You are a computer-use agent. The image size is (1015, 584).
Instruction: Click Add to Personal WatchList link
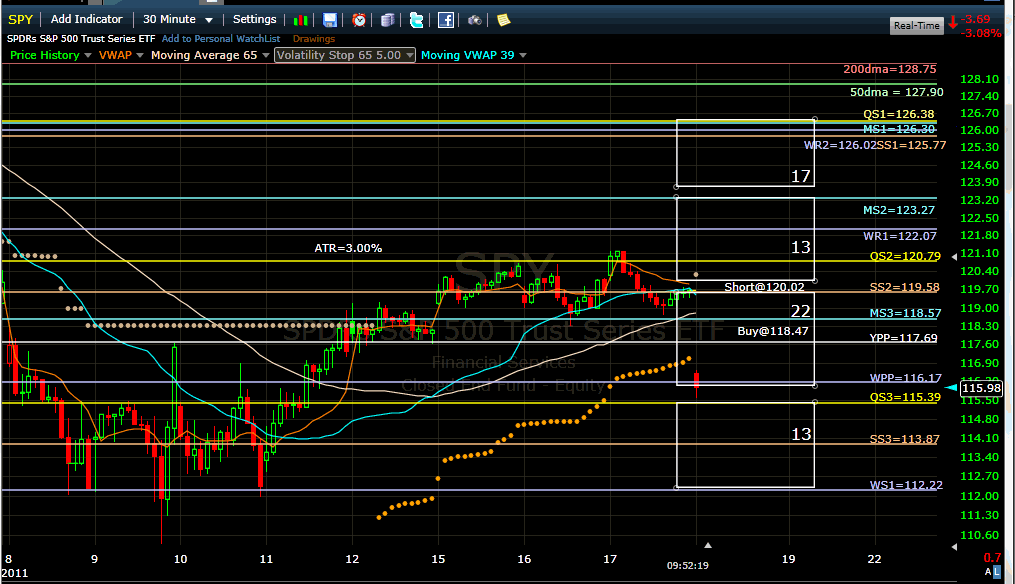pyautogui.click(x=221, y=39)
